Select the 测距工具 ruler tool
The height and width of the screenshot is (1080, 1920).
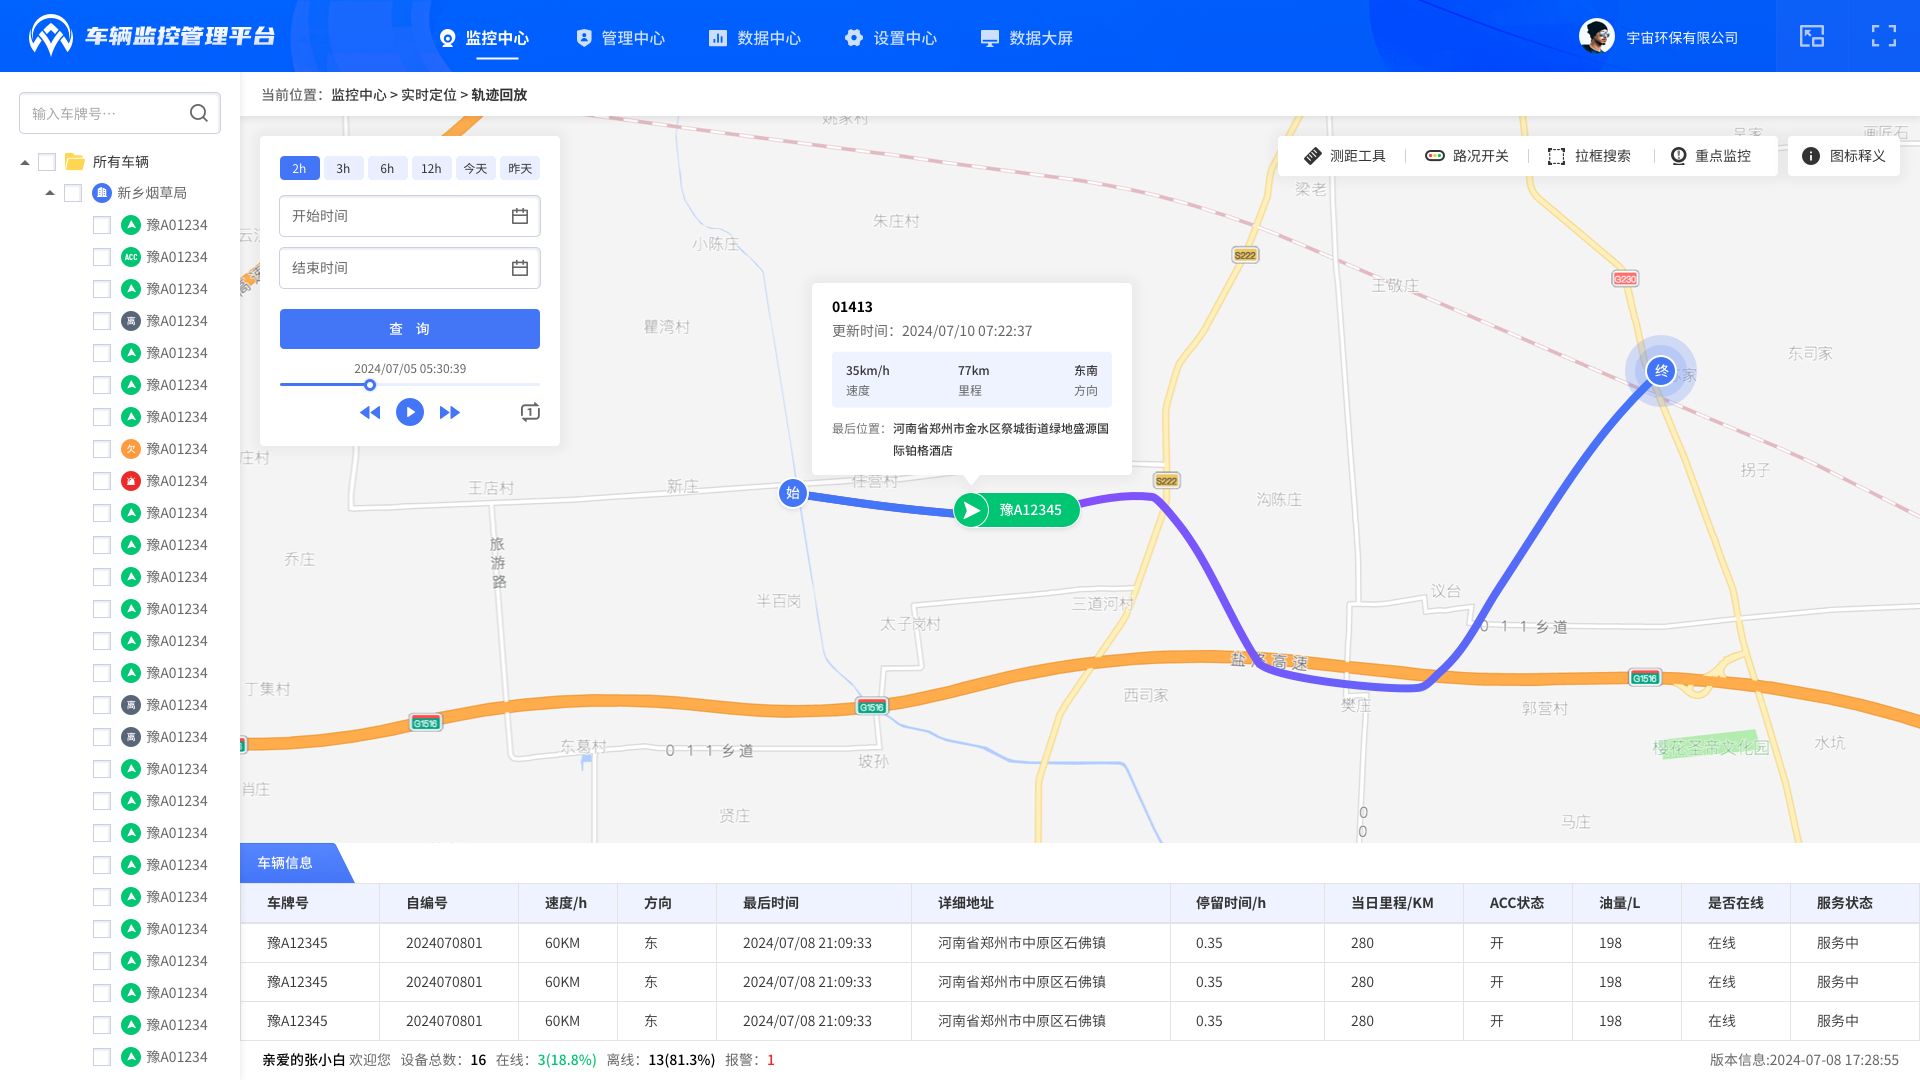[x=1345, y=156]
